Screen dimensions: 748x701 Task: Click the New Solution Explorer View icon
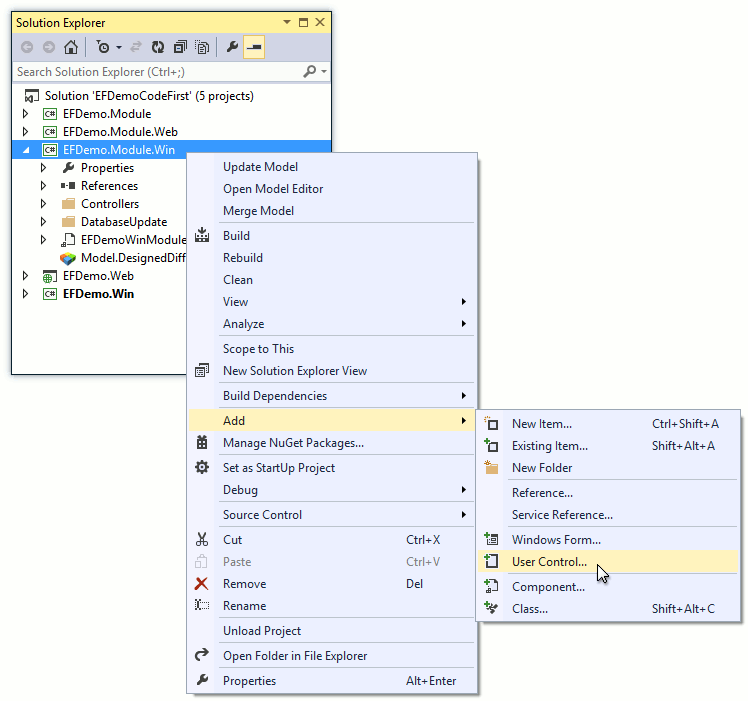[202, 371]
